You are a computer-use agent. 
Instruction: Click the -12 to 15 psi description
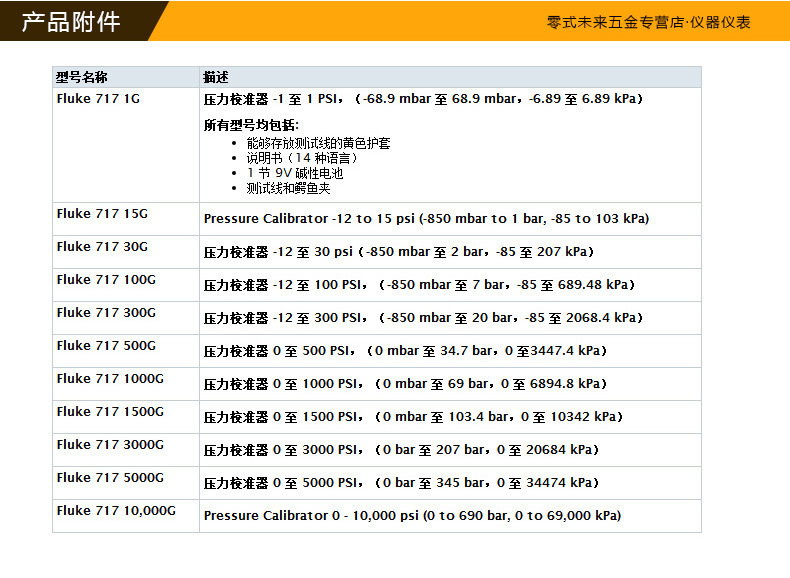tap(426, 219)
